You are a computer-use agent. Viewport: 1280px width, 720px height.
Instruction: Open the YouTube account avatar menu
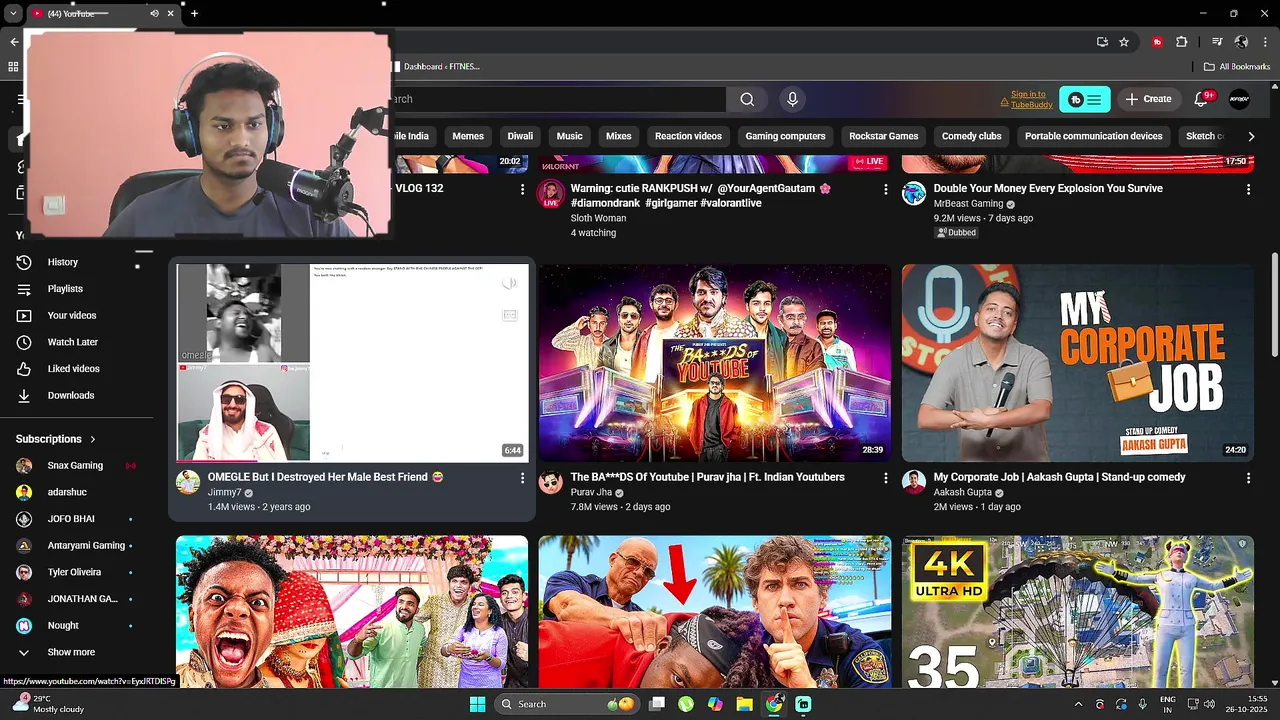[1239, 99]
